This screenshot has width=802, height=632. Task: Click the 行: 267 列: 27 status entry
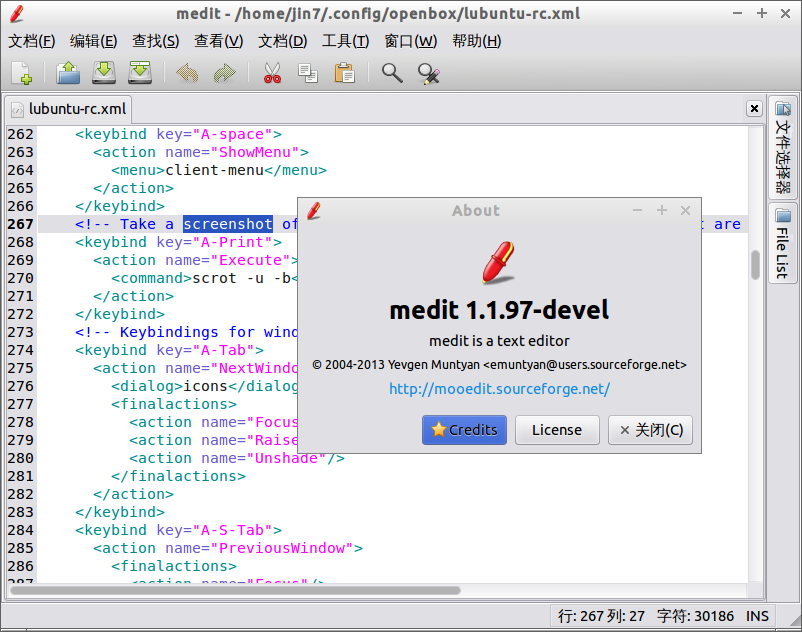tap(601, 616)
